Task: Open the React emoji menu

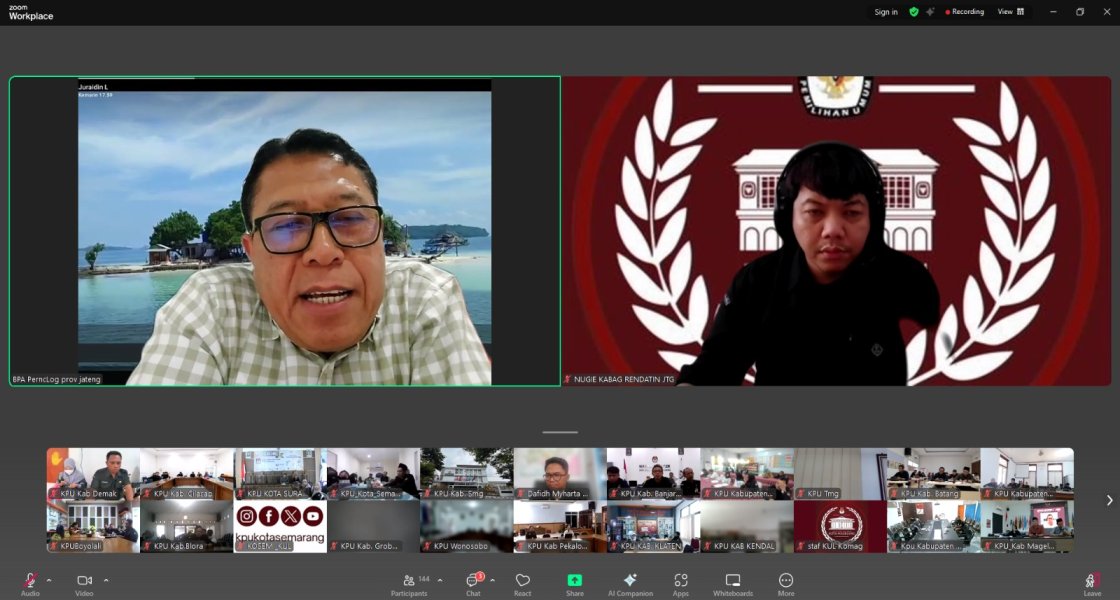Action: coord(522,584)
